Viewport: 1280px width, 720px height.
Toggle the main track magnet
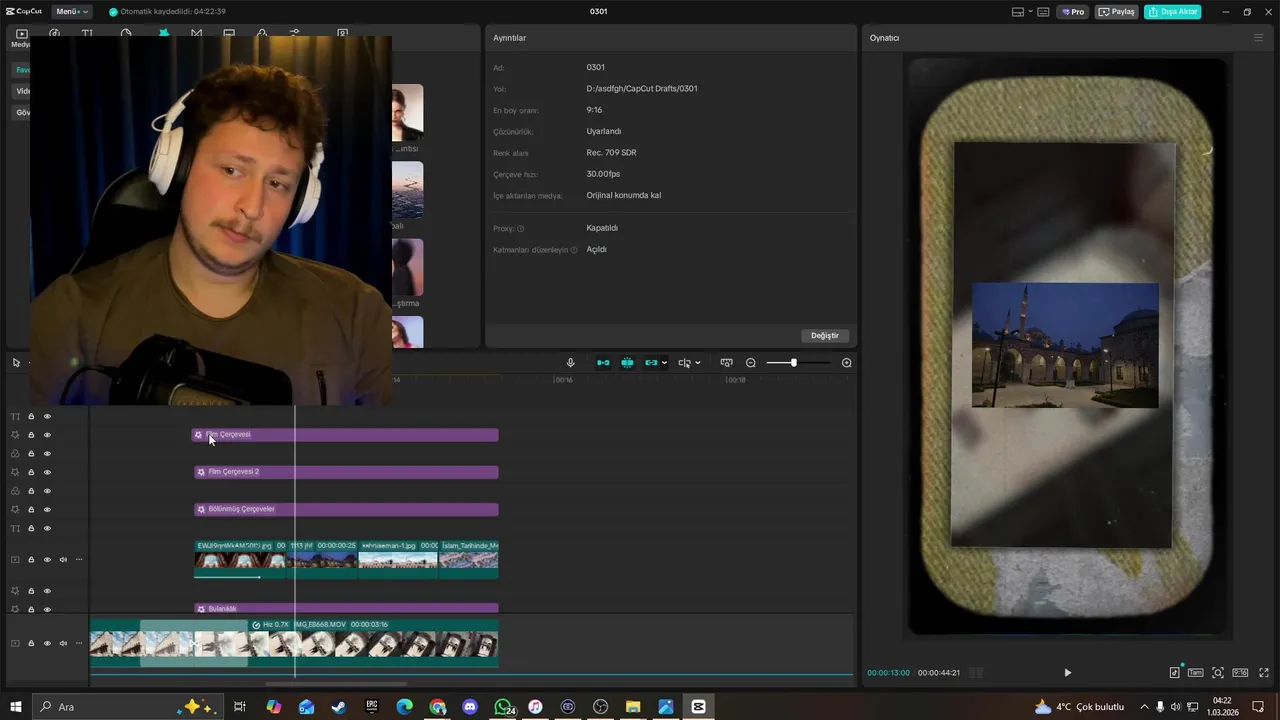pos(603,363)
